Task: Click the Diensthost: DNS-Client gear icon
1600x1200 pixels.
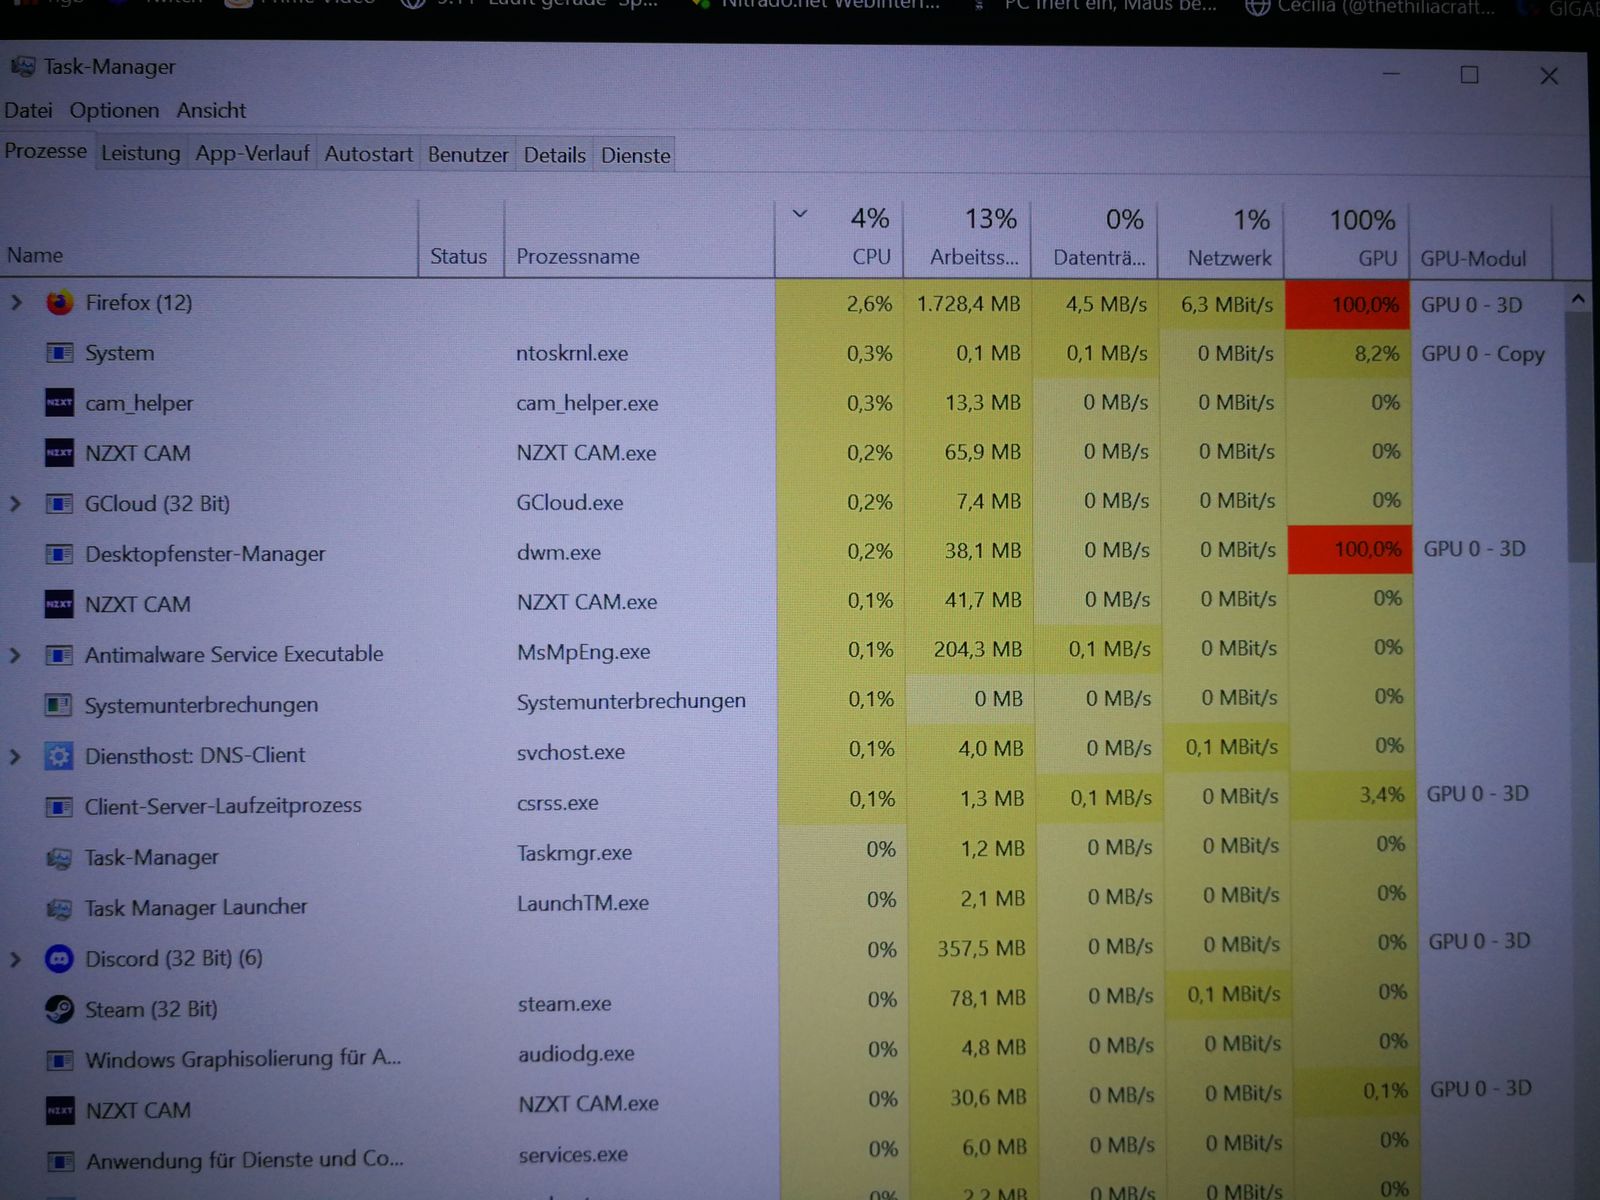Action: coord(59,756)
